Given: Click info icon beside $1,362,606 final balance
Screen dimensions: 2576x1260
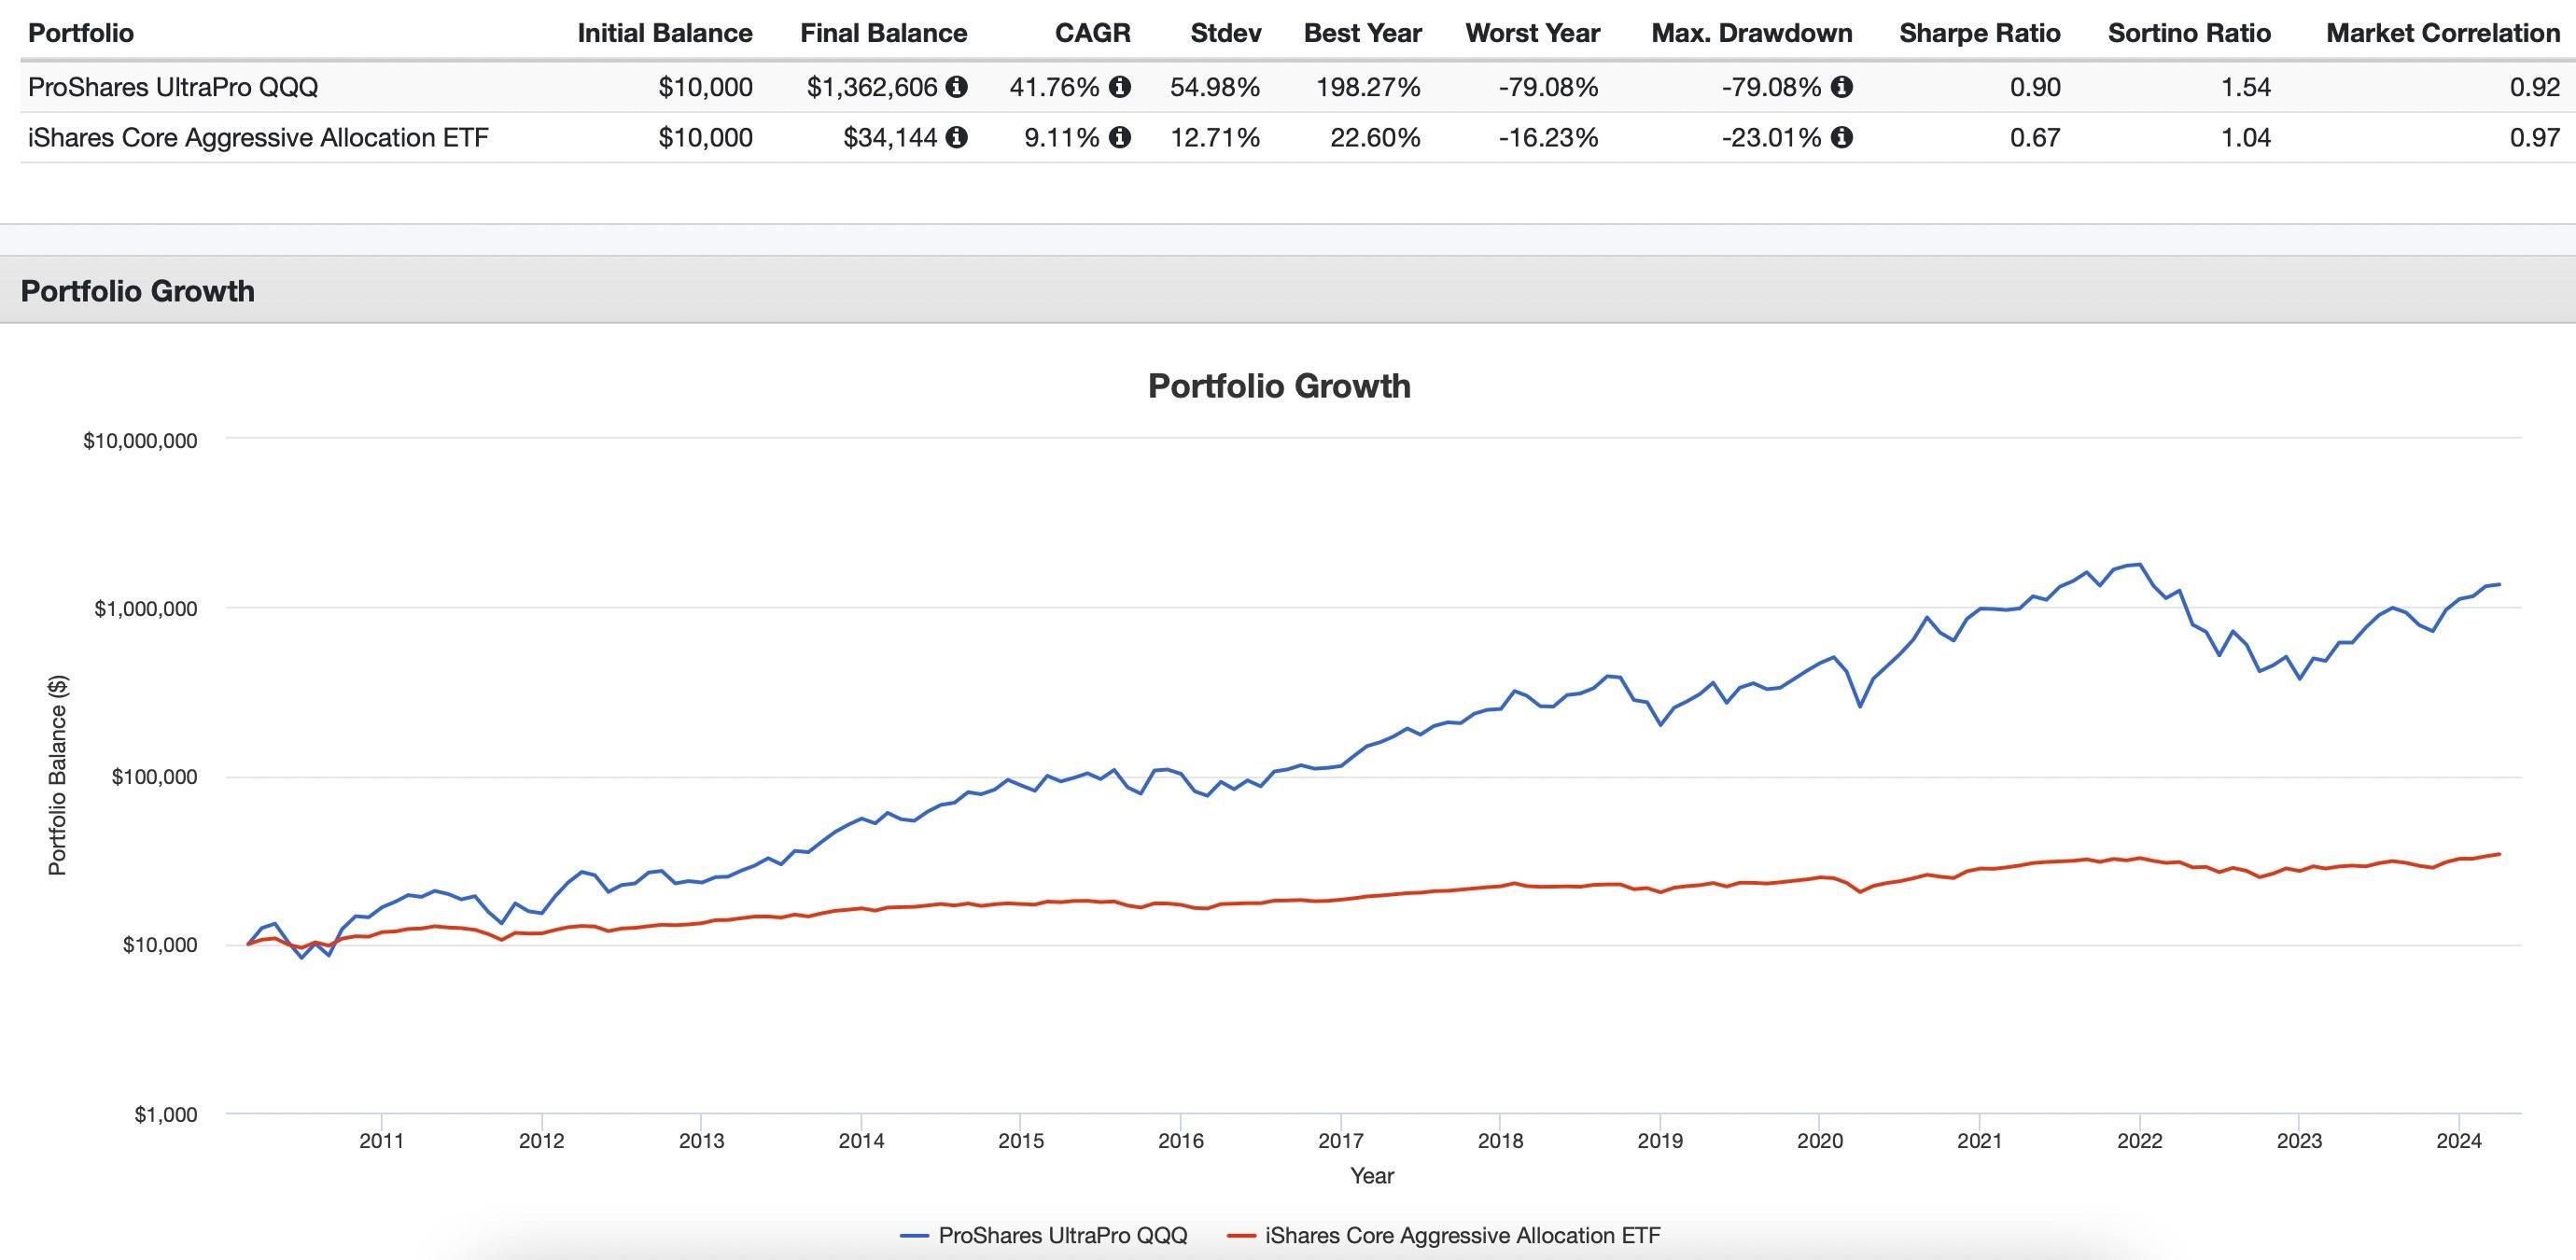Looking at the screenshot, I should pos(957,87).
